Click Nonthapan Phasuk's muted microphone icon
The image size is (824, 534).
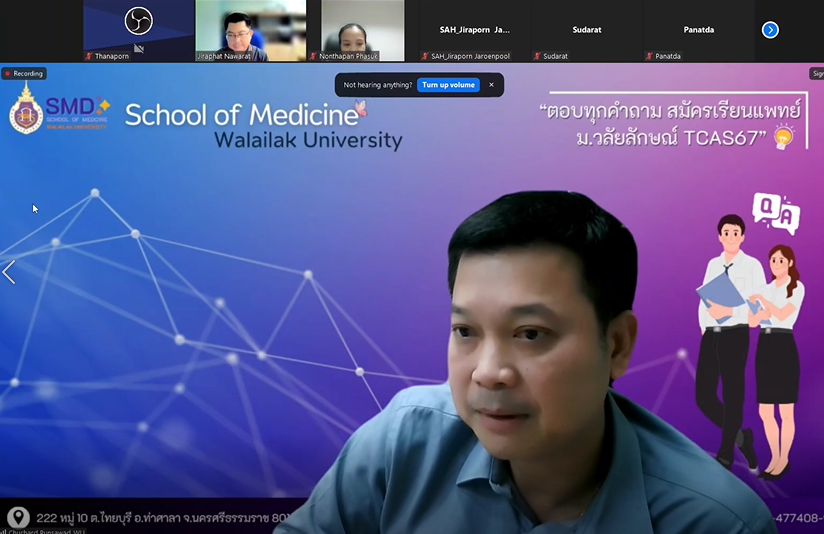pyautogui.click(x=313, y=56)
